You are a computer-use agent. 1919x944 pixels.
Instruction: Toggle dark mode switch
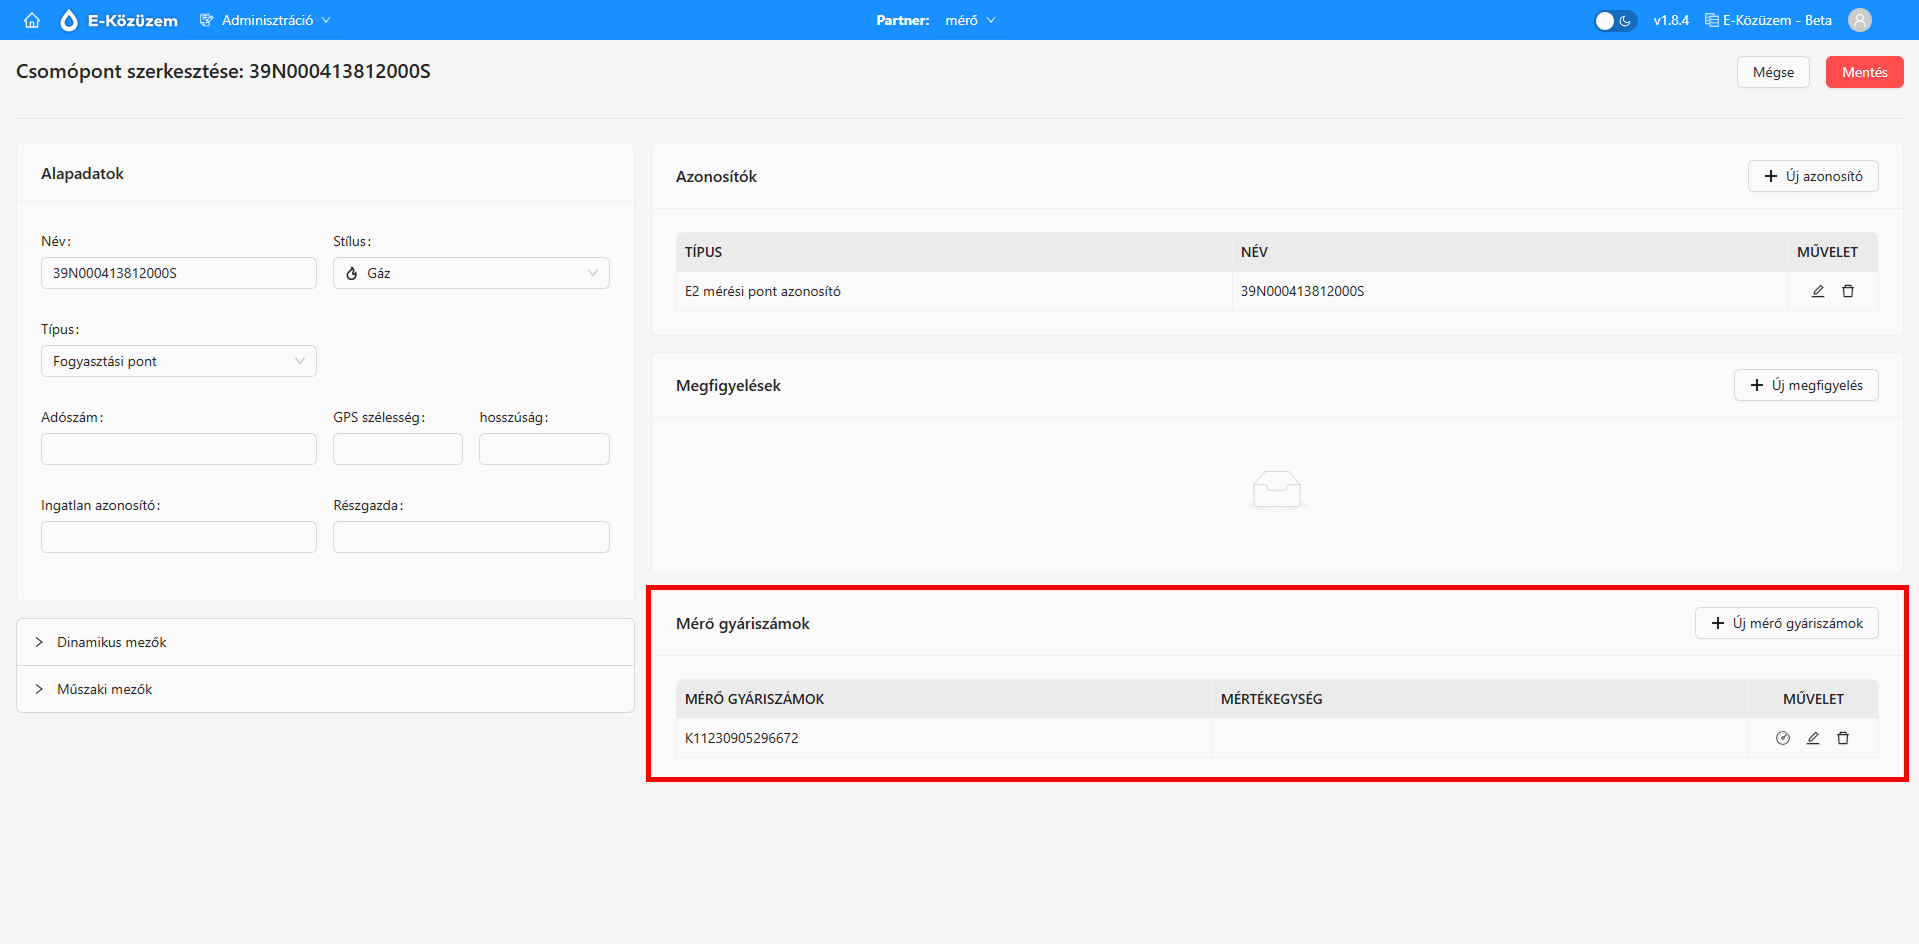click(1614, 20)
